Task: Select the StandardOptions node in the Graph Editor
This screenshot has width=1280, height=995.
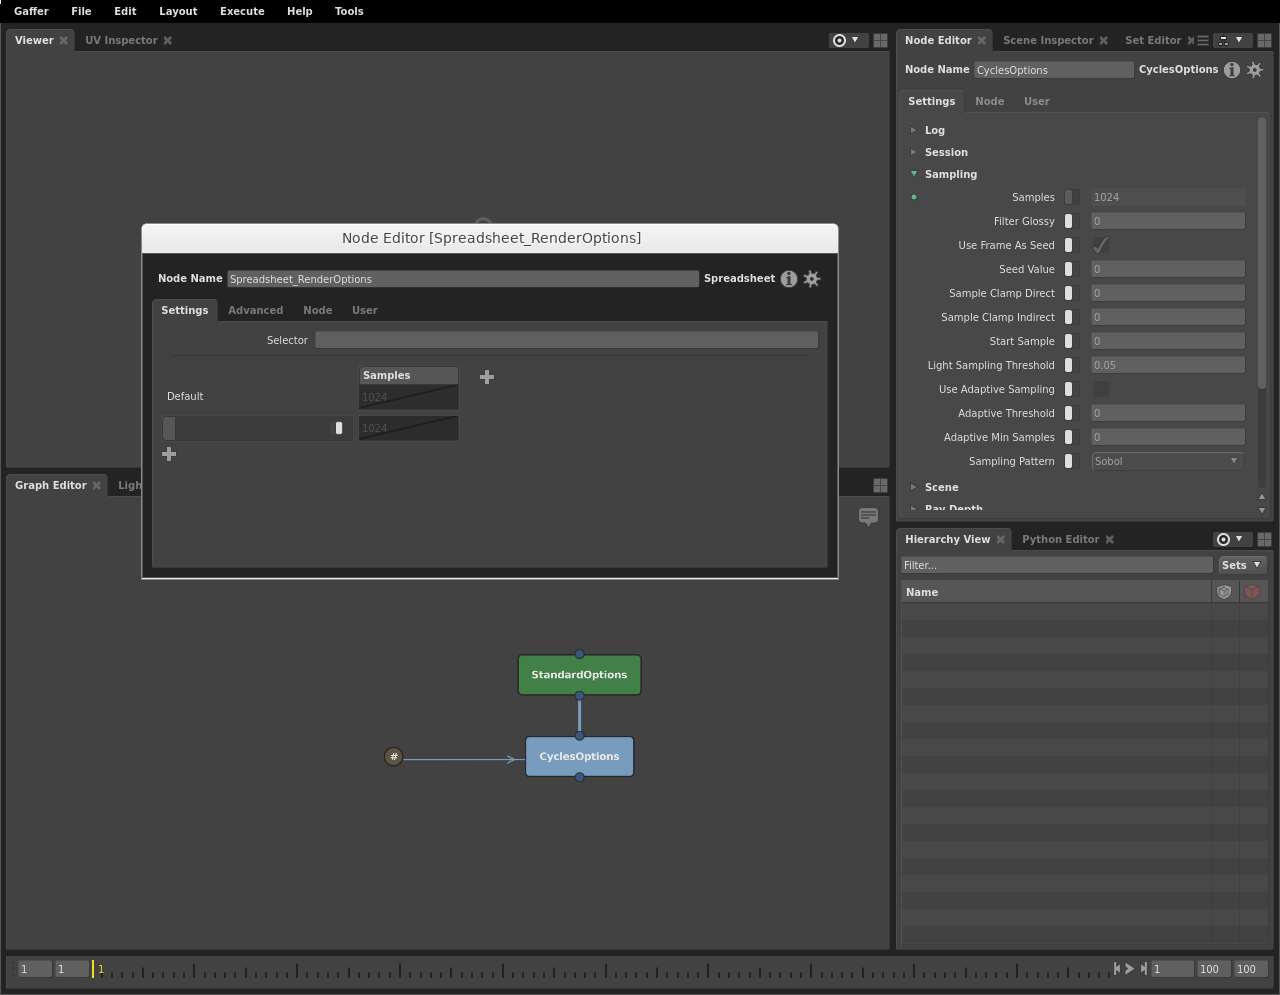Action: [x=579, y=674]
